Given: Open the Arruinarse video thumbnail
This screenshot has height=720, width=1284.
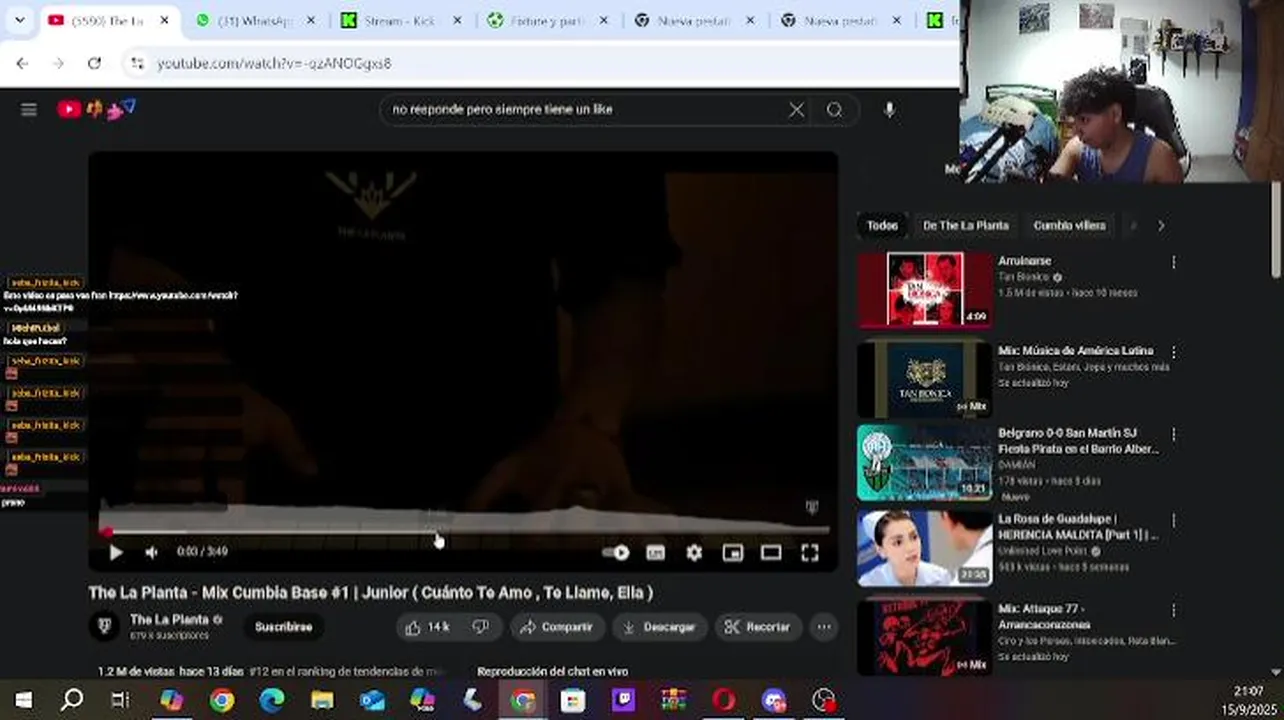Looking at the screenshot, I should click(925, 290).
